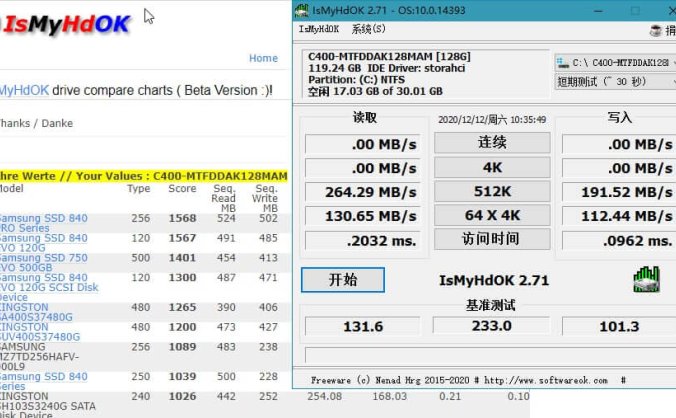Click the 101.3 write score field
Viewport: 676px width, 418px height.
pyautogui.click(x=618, y=326)
